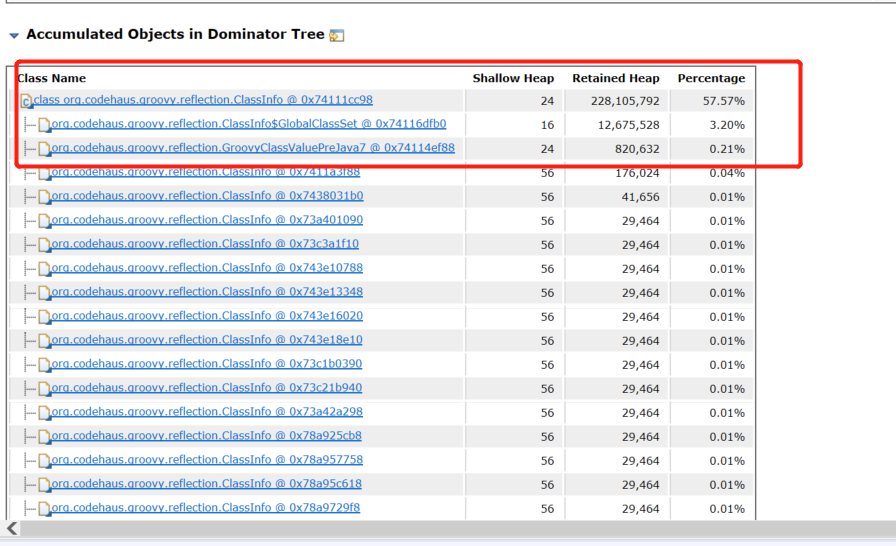
Task: Select the 57.57% percentage cell
Action: [724, 101]
